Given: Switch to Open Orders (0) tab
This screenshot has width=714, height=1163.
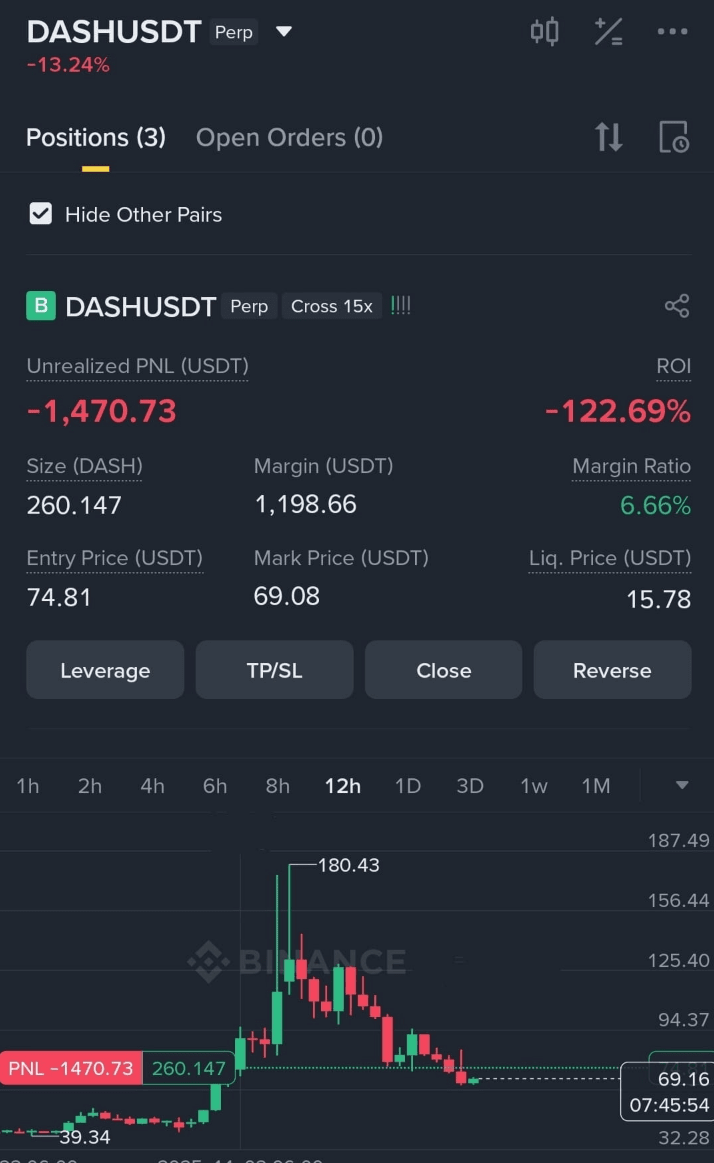Looking at the screenshot, I should (x=289, y=137).
